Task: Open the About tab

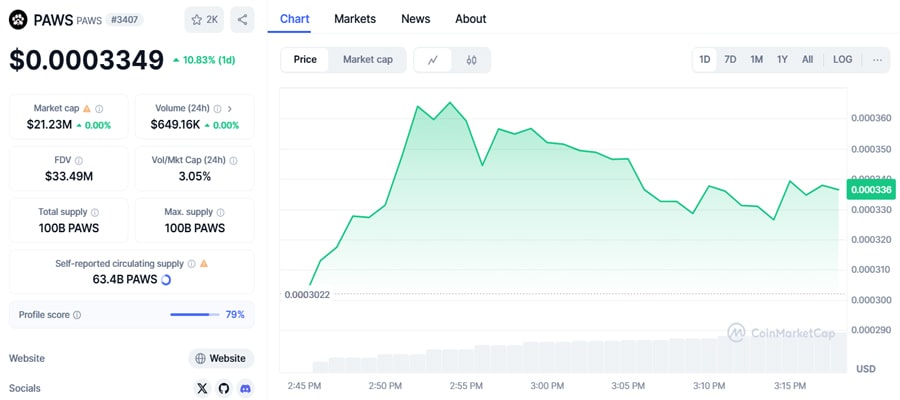Action: point(471,19)
